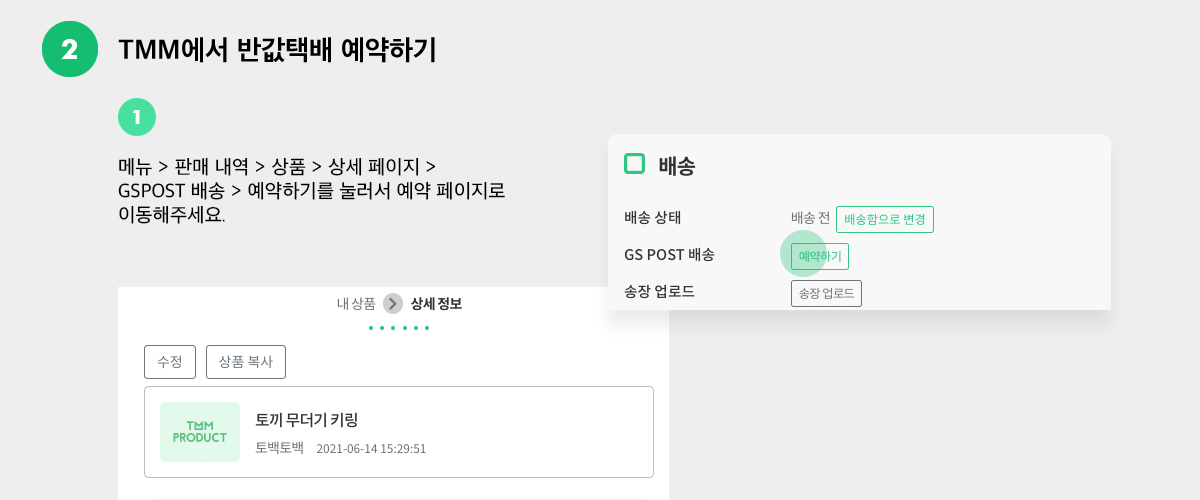Click the chevron arrow between 내 상품 and 상세 정보
The height and width of the screenshot is (500, 1200).
click(x=393, y=304)
